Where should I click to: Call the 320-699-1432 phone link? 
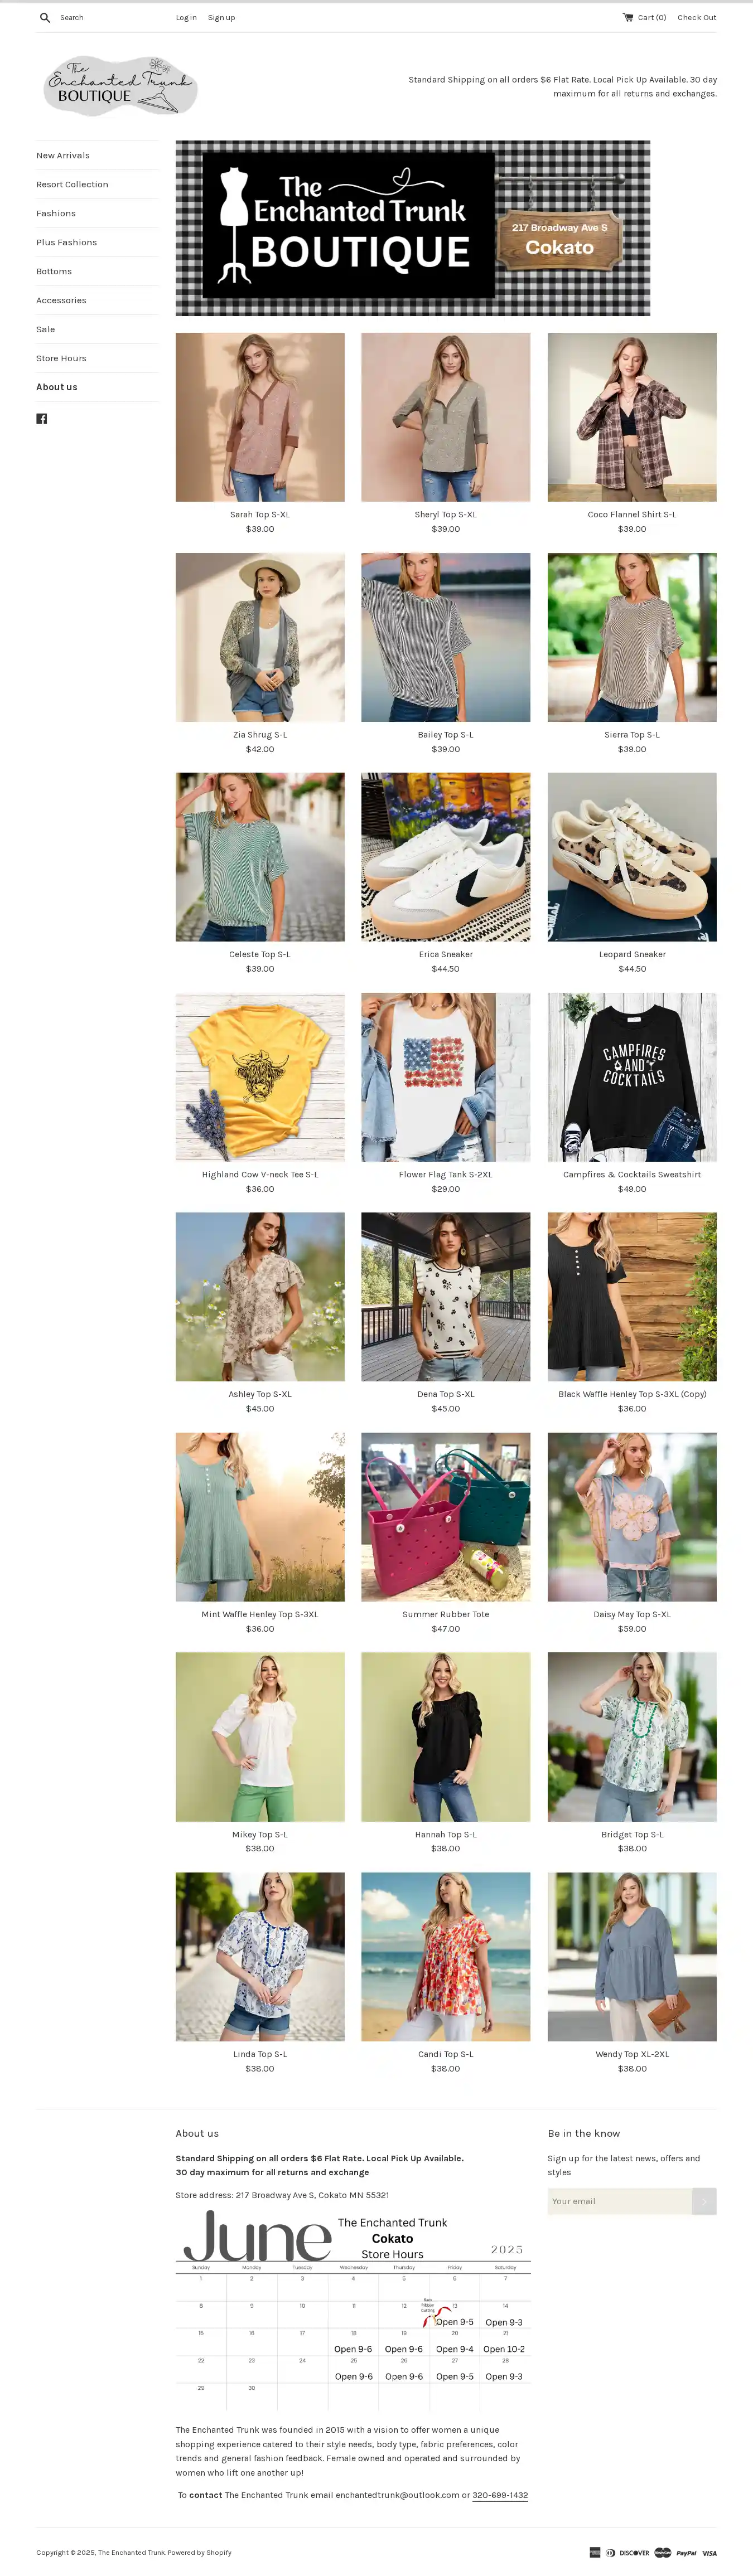pos(500,2495)
